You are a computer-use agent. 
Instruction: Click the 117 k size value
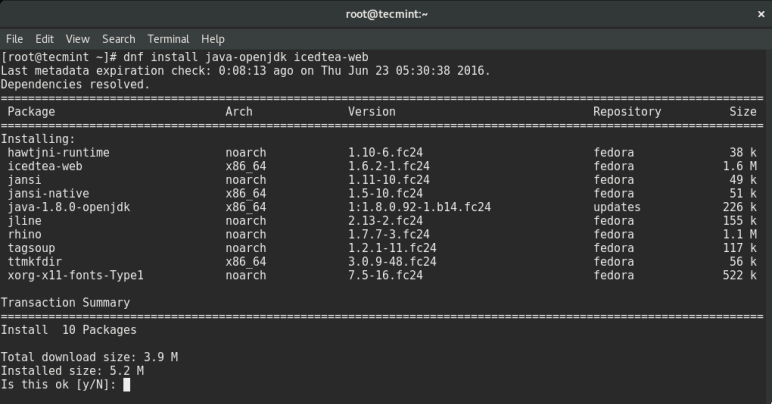click(740, 248)
